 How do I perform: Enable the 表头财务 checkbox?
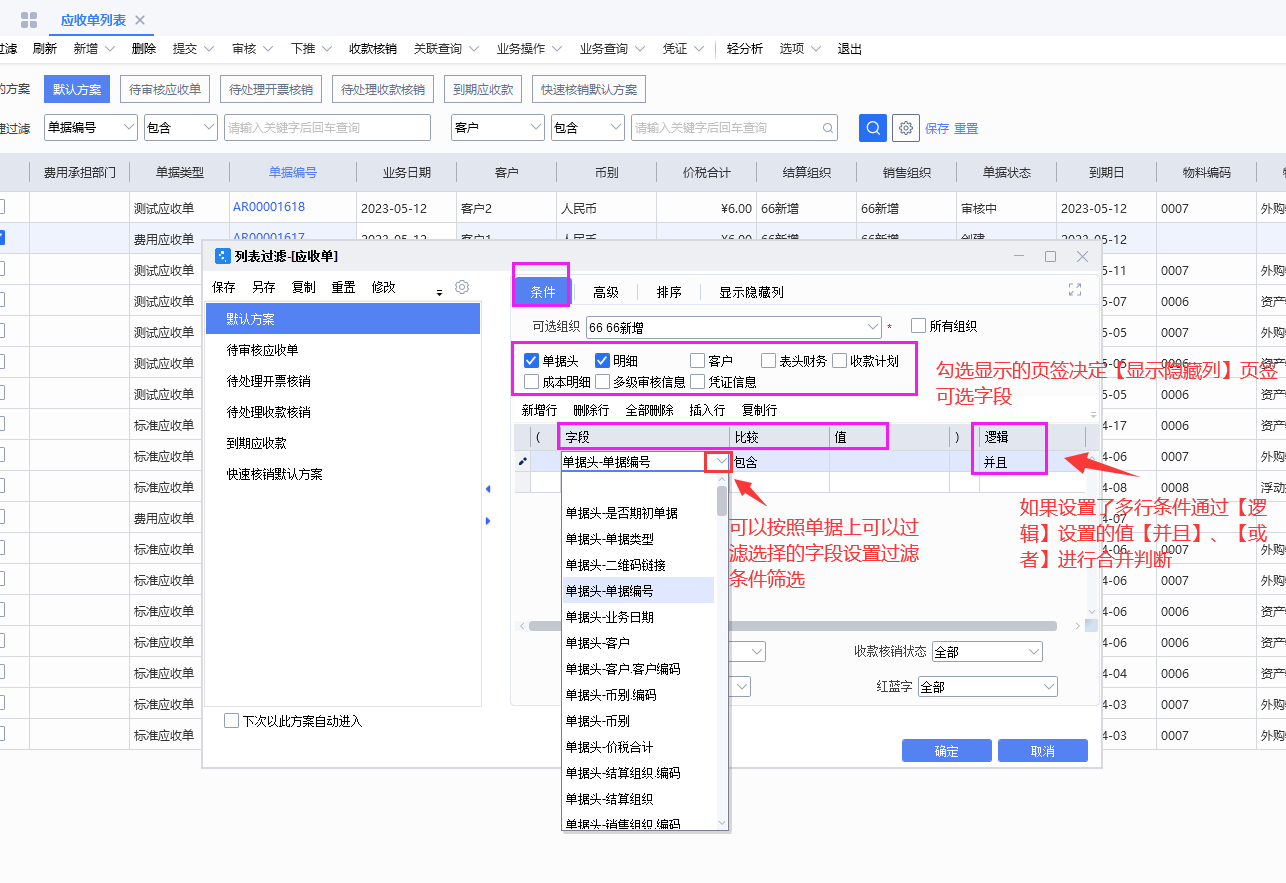(x=768, y=361)
